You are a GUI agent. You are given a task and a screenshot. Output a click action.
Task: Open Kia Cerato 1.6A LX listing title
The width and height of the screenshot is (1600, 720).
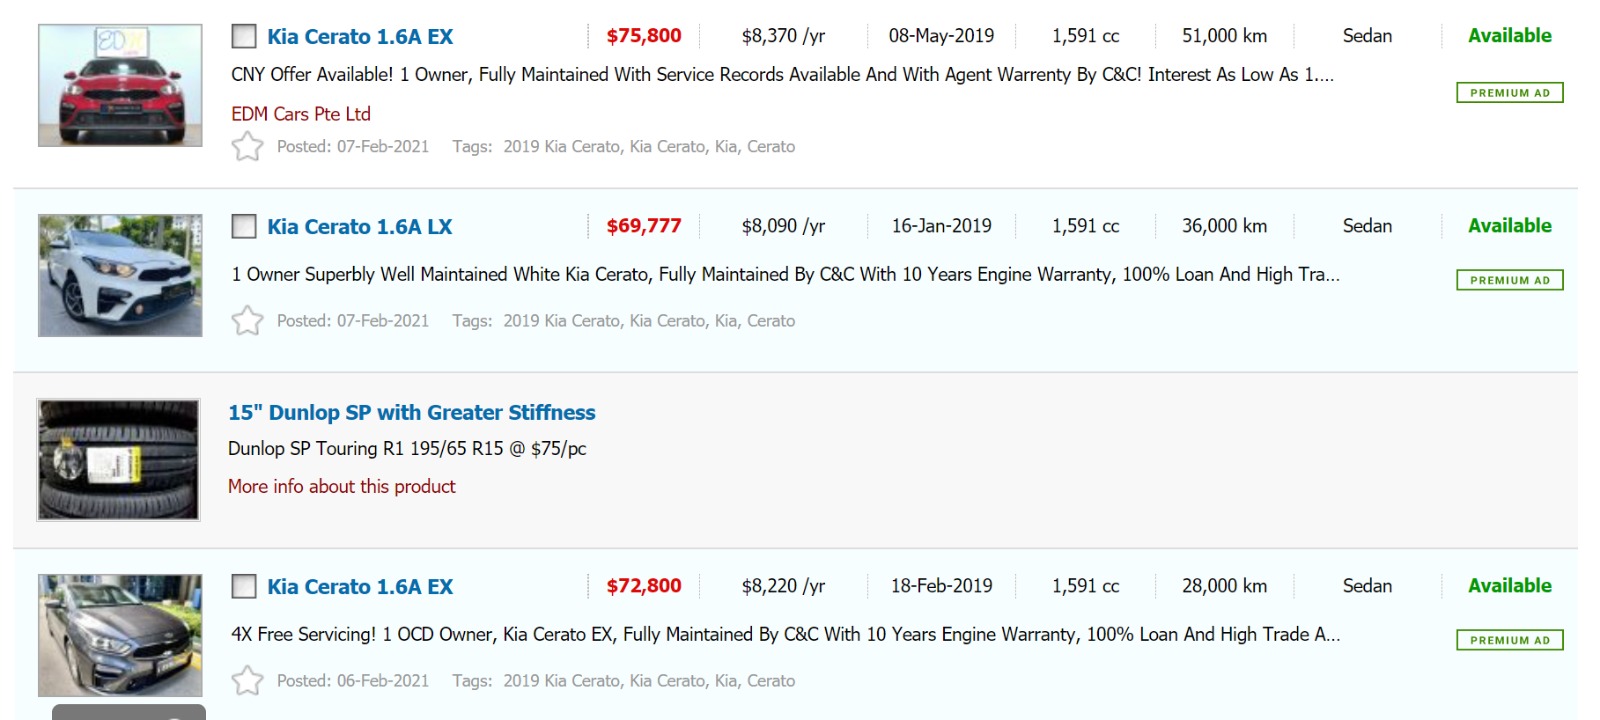[359, 227]
